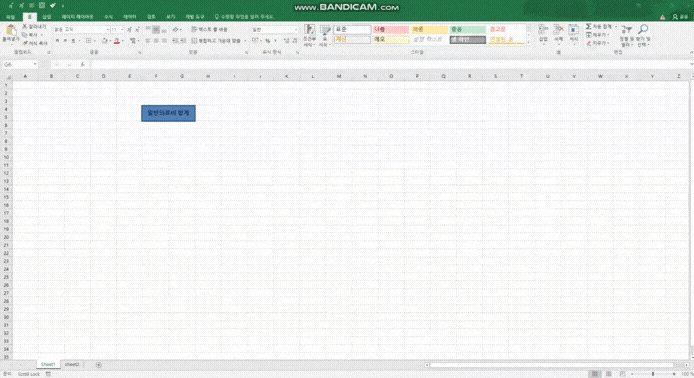Click the Insert cells icon
The height and width of the screenshot is (378, 694).
[543, 30]
